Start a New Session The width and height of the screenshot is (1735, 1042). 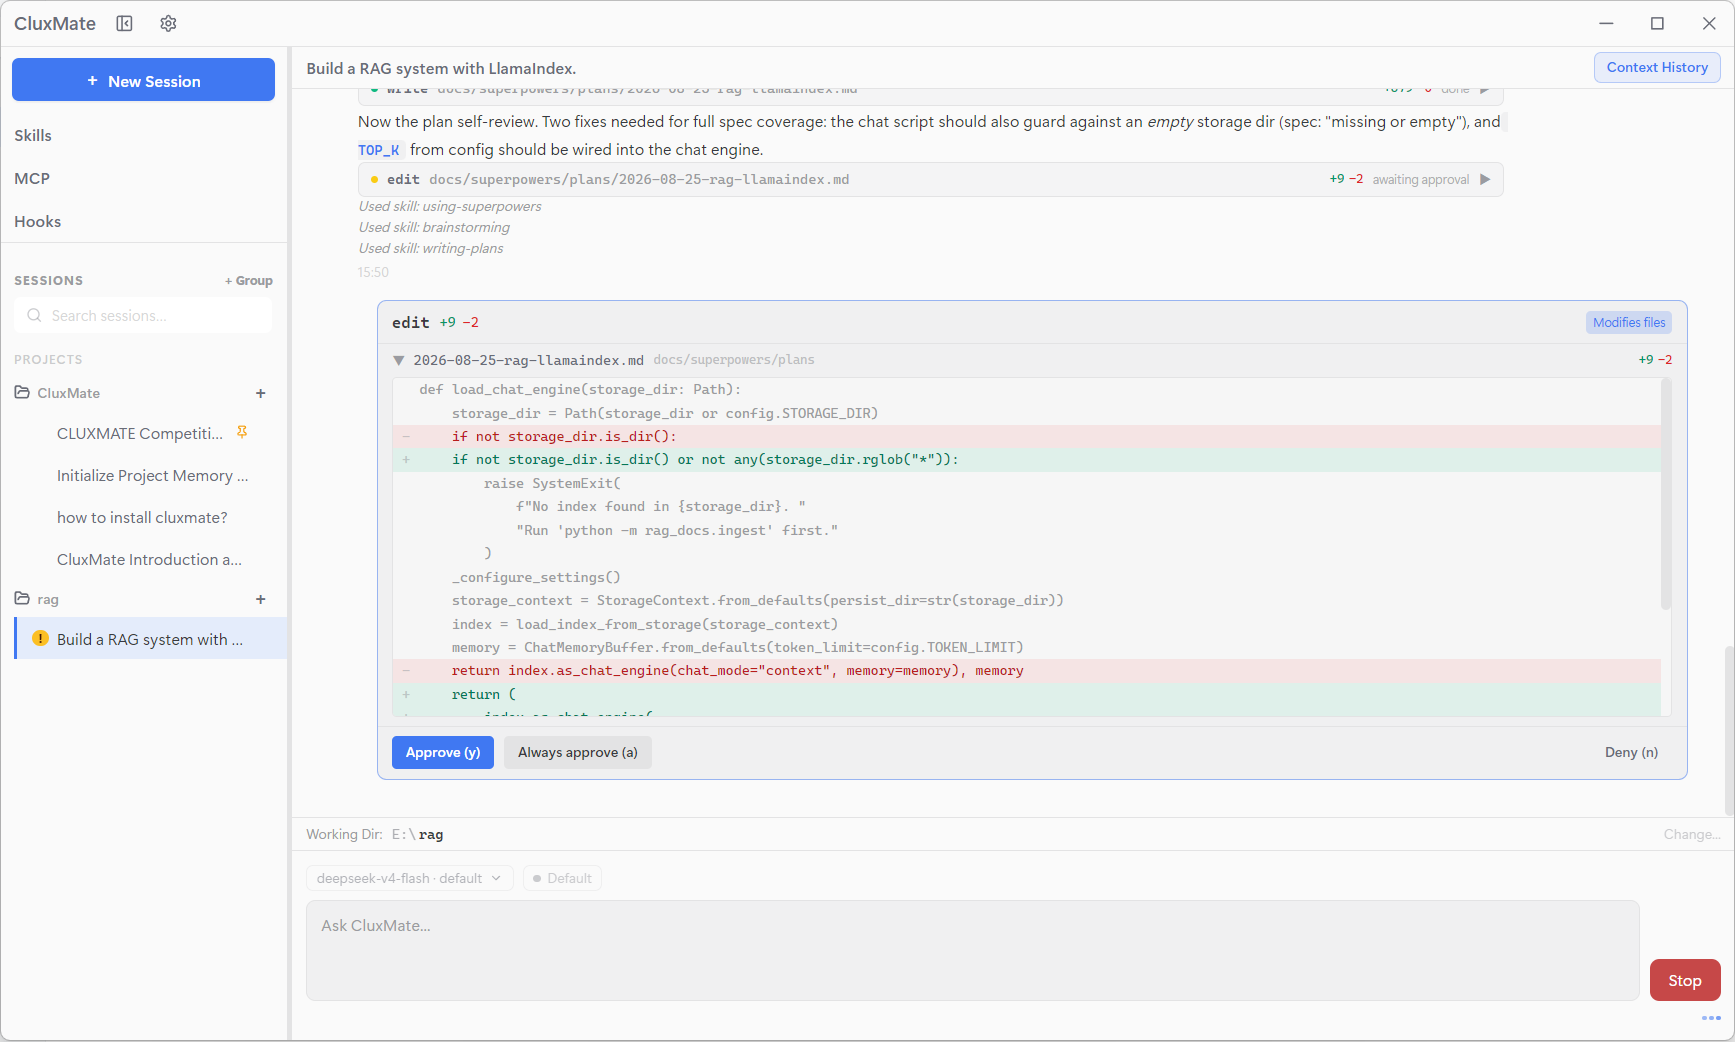tap(143, 80)
